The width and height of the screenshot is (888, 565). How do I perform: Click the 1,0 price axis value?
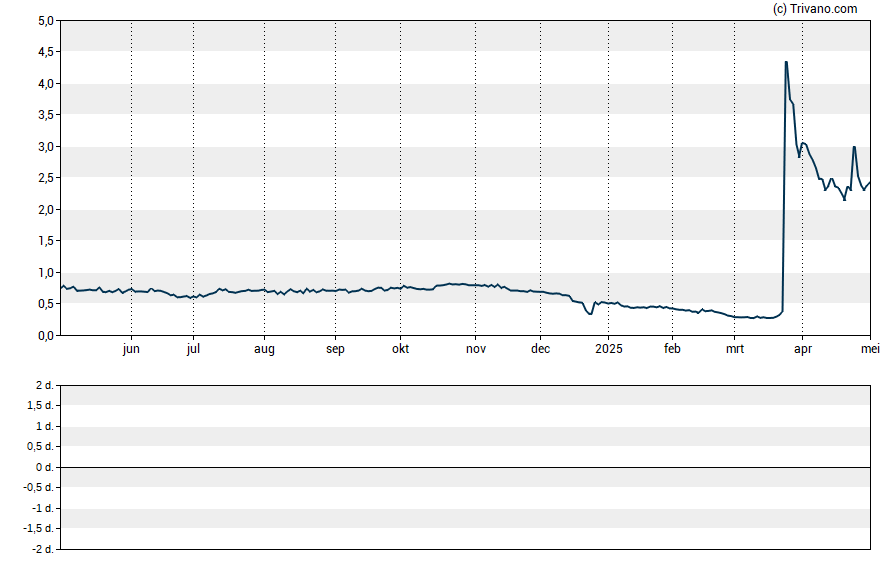point(46,272)
